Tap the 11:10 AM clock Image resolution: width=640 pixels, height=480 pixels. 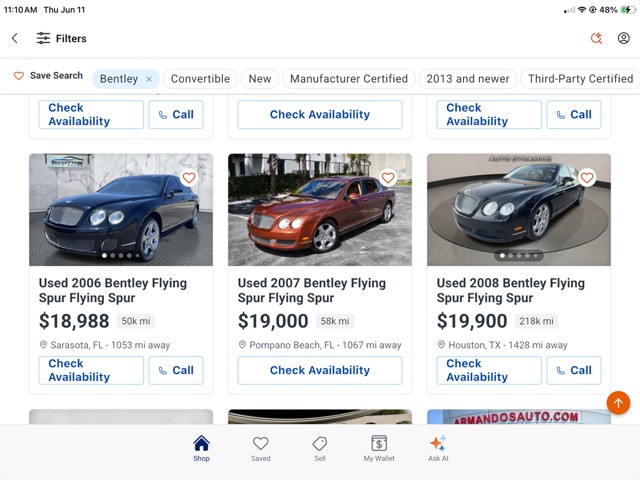click(20, 10)
